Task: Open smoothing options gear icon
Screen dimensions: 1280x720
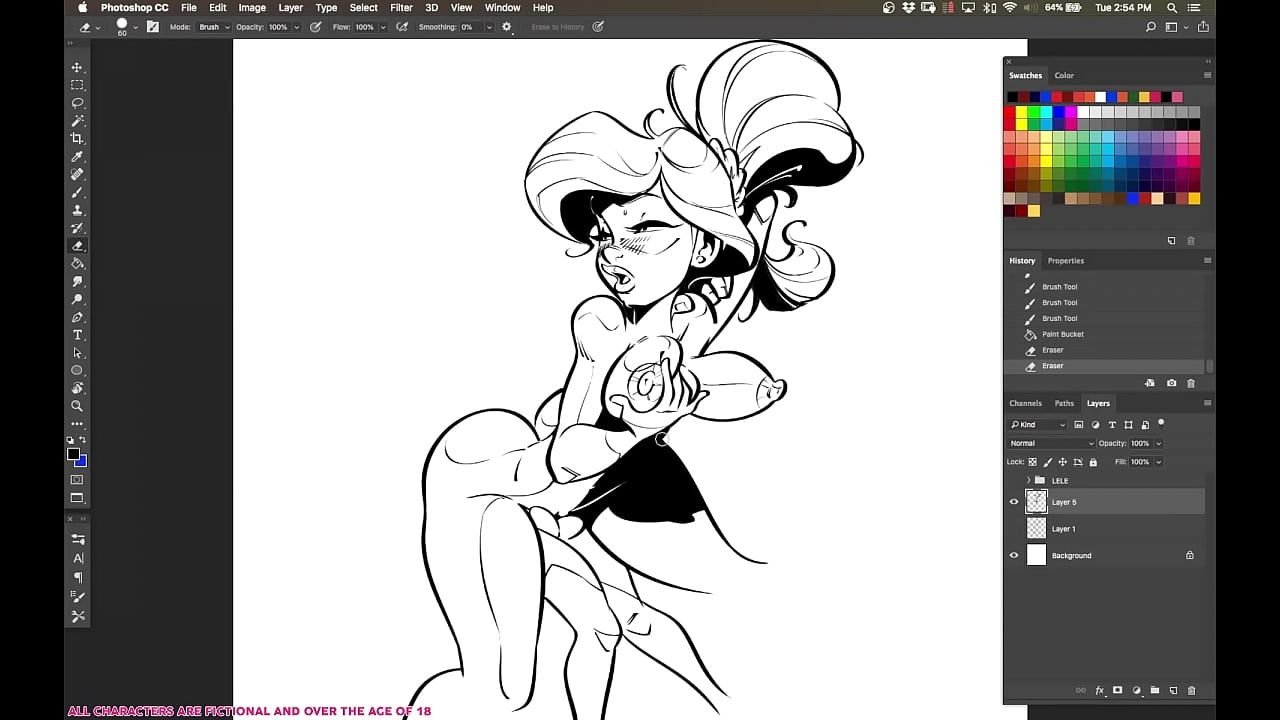Action: [x=507, y=27]
